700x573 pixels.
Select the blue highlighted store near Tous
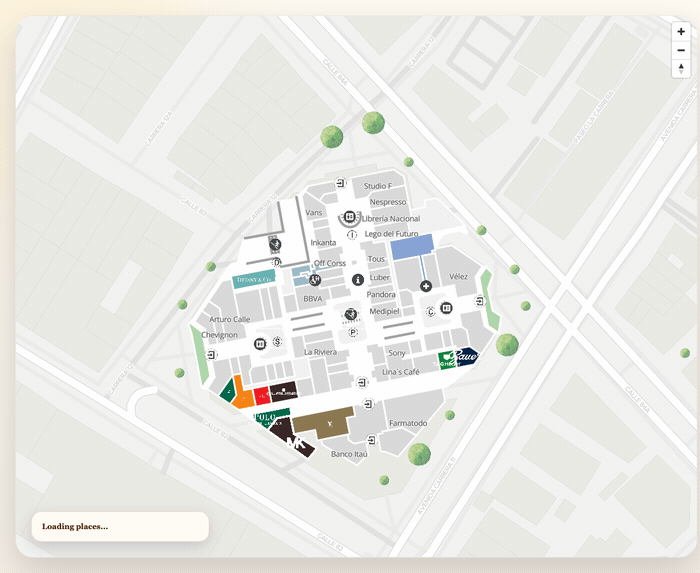point(412,246)
